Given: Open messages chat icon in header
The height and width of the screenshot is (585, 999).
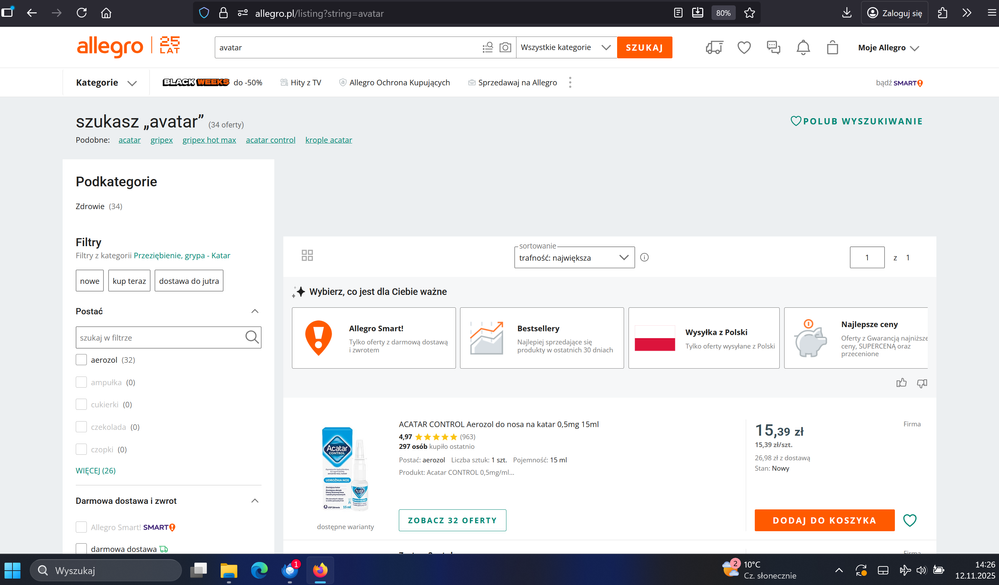Looking at the screenshot, I should click(x=773, y=47).
